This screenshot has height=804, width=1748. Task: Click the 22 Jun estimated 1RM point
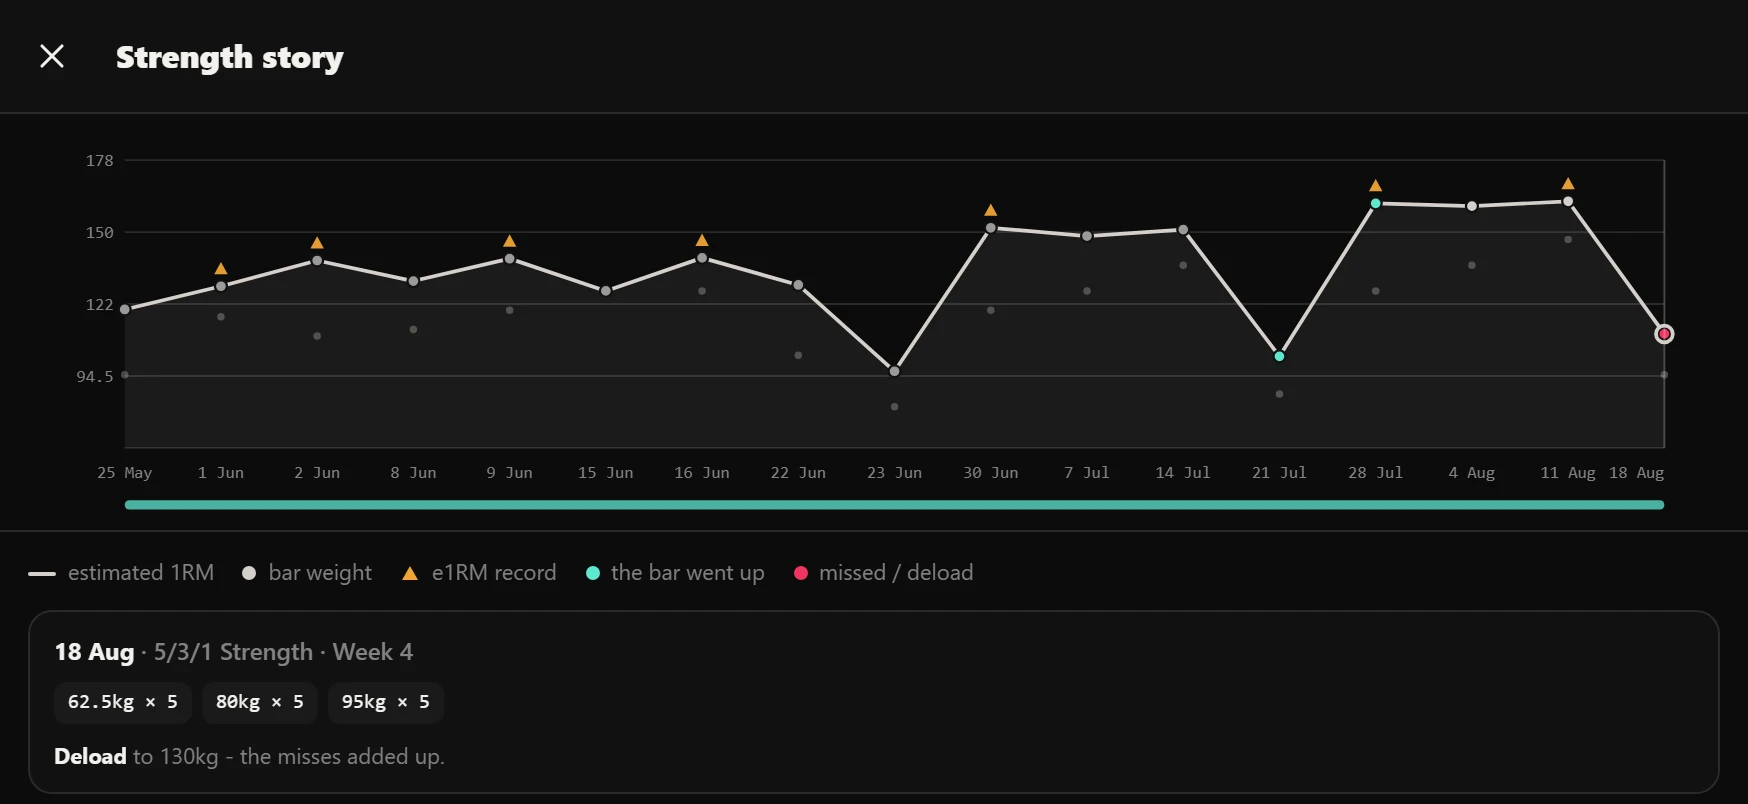coord(798,285)
